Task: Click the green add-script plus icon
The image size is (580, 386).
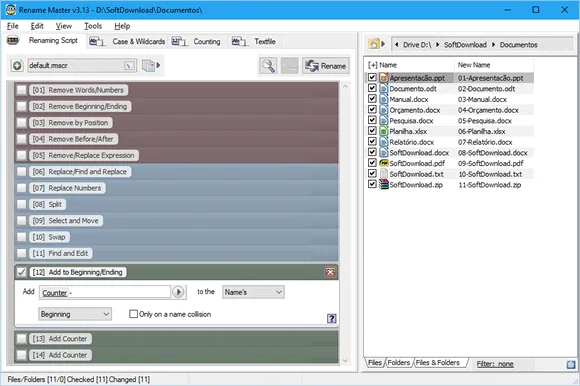Action: [17, 66]
